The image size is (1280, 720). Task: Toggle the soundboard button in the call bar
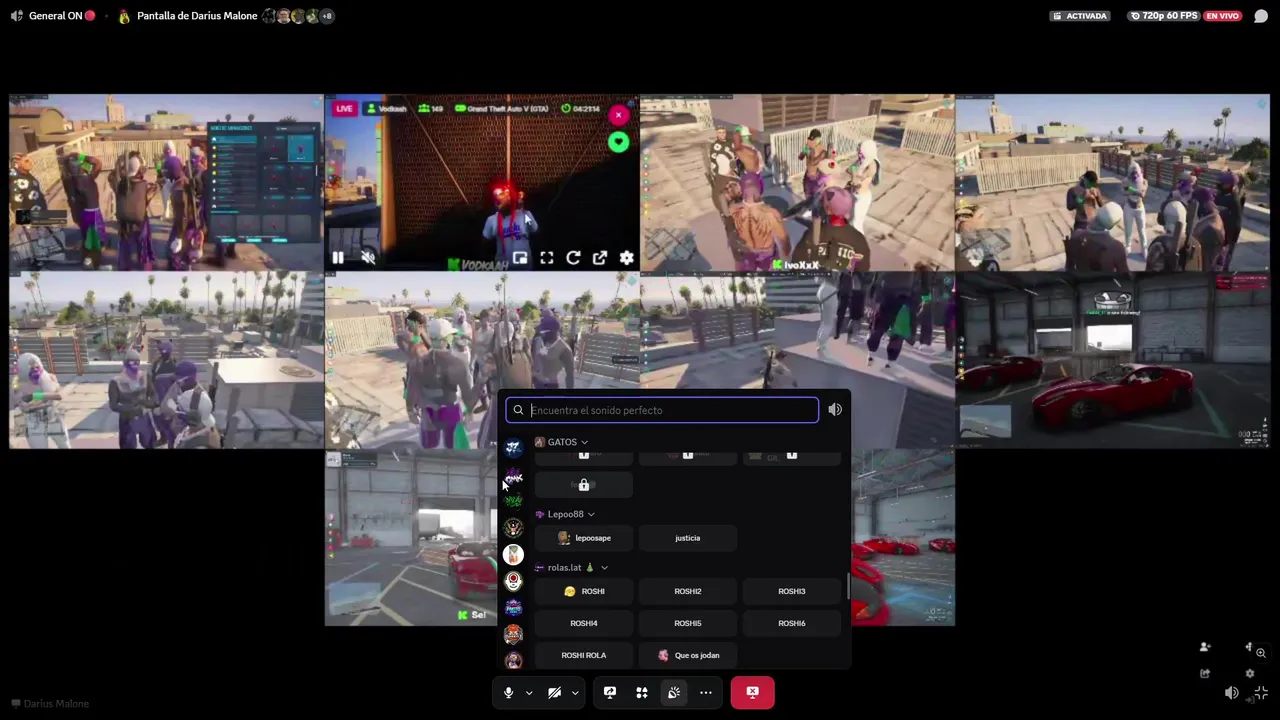[x=674, y=692]
